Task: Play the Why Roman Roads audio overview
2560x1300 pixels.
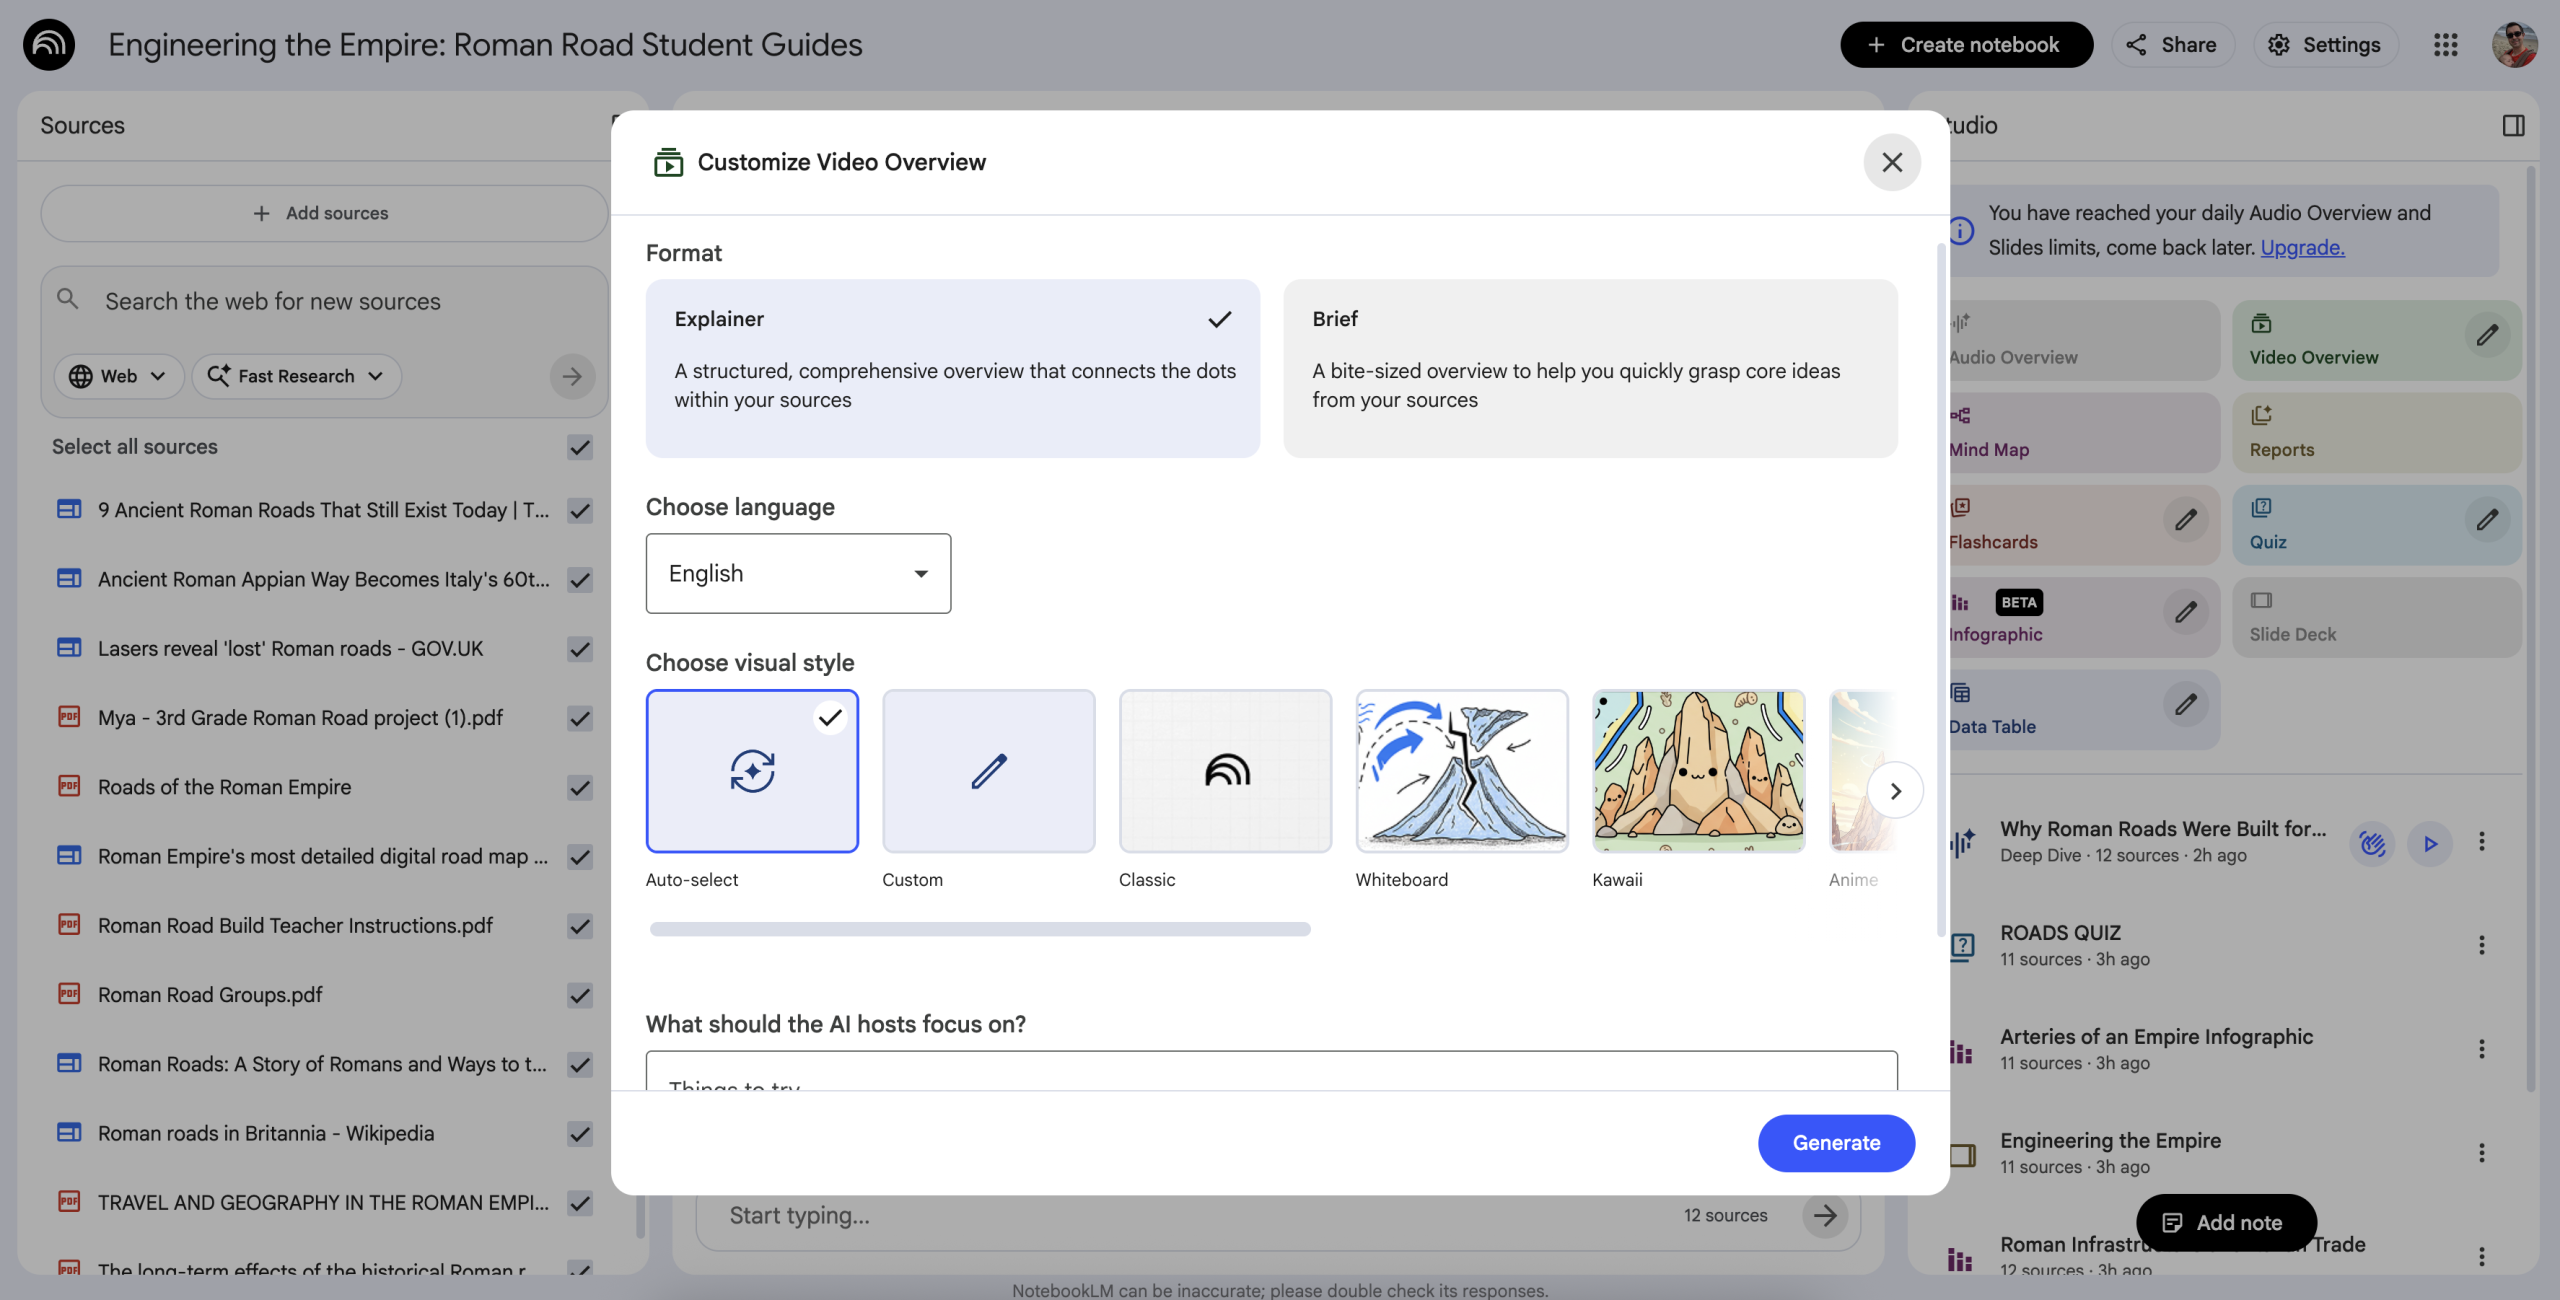Action: click(x=2430, y=843)
